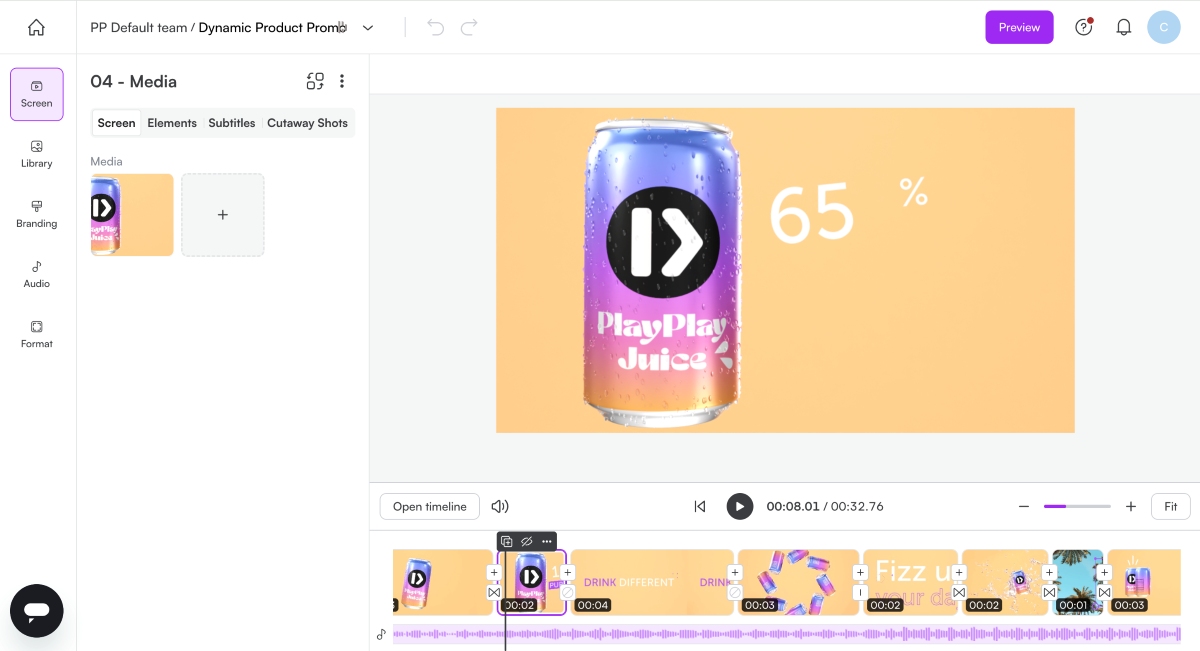Open the Audio panel in sidebar
Screen dimensions: 1200x651
point(37,273)
